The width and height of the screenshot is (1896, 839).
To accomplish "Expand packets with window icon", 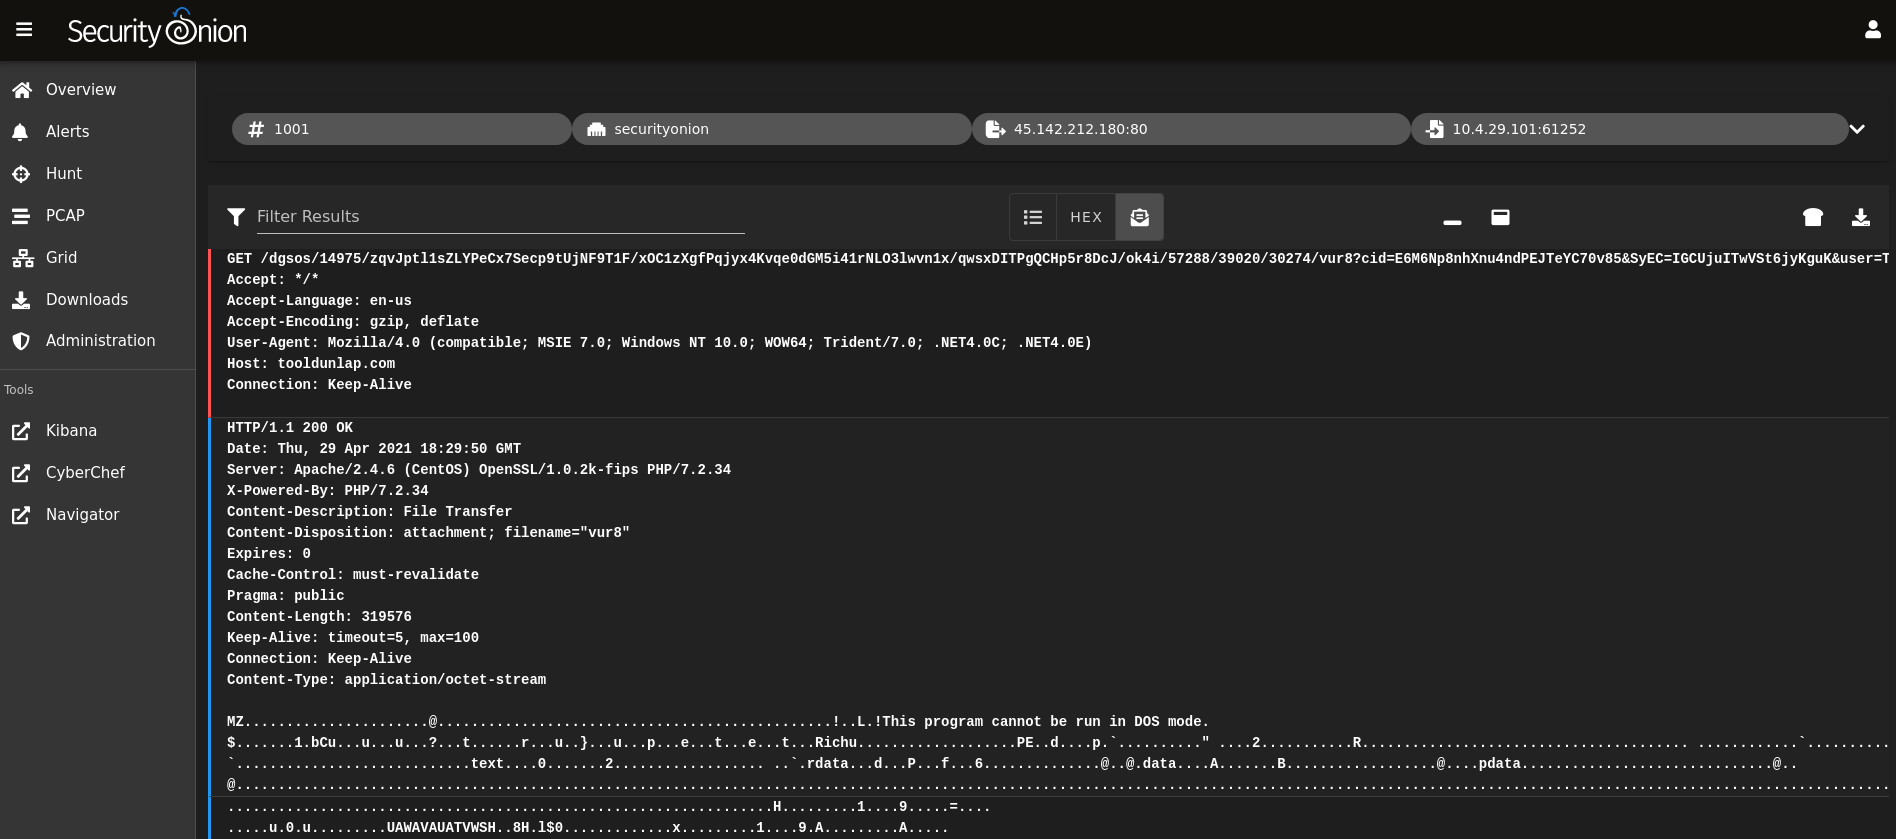I will point(1500,217).
